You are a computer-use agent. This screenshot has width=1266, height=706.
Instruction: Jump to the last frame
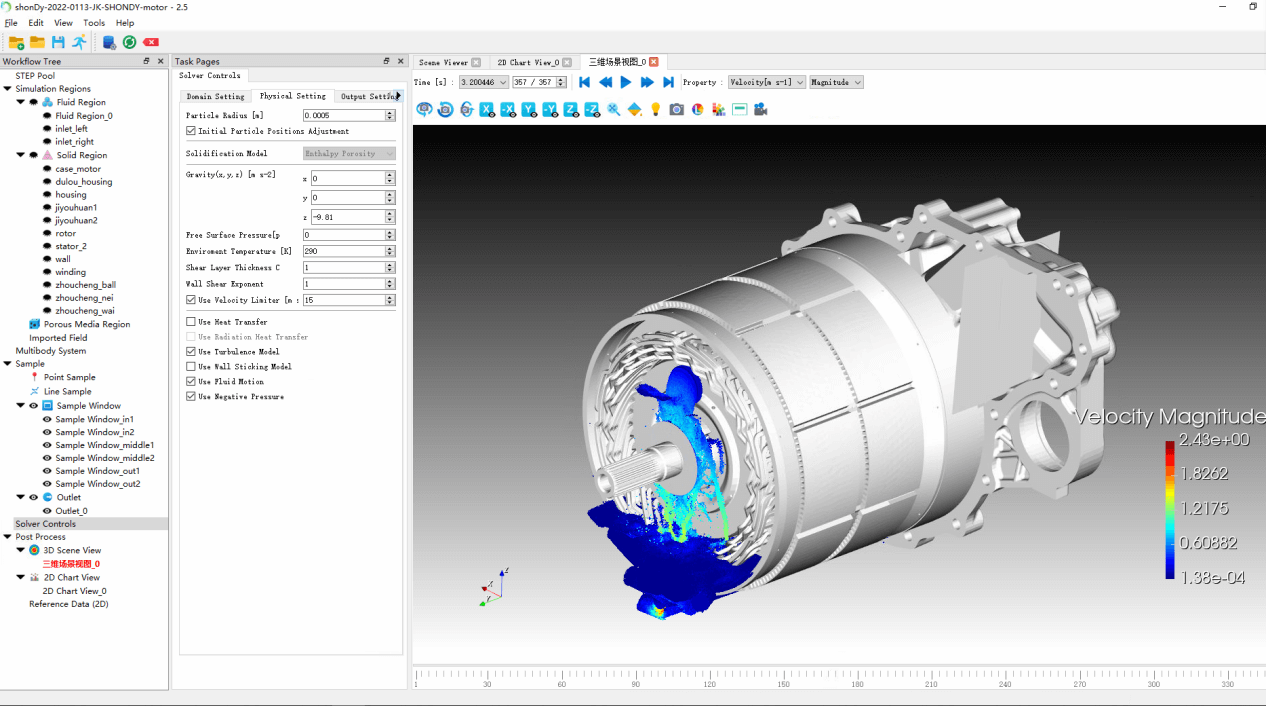point(669,82)
